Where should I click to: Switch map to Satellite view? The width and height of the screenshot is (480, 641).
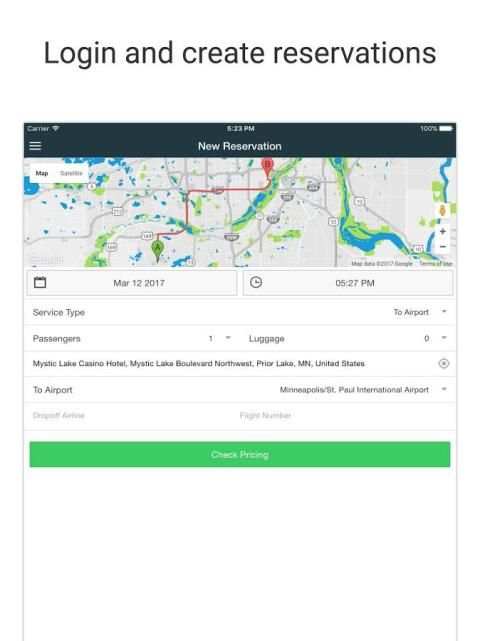71,173
